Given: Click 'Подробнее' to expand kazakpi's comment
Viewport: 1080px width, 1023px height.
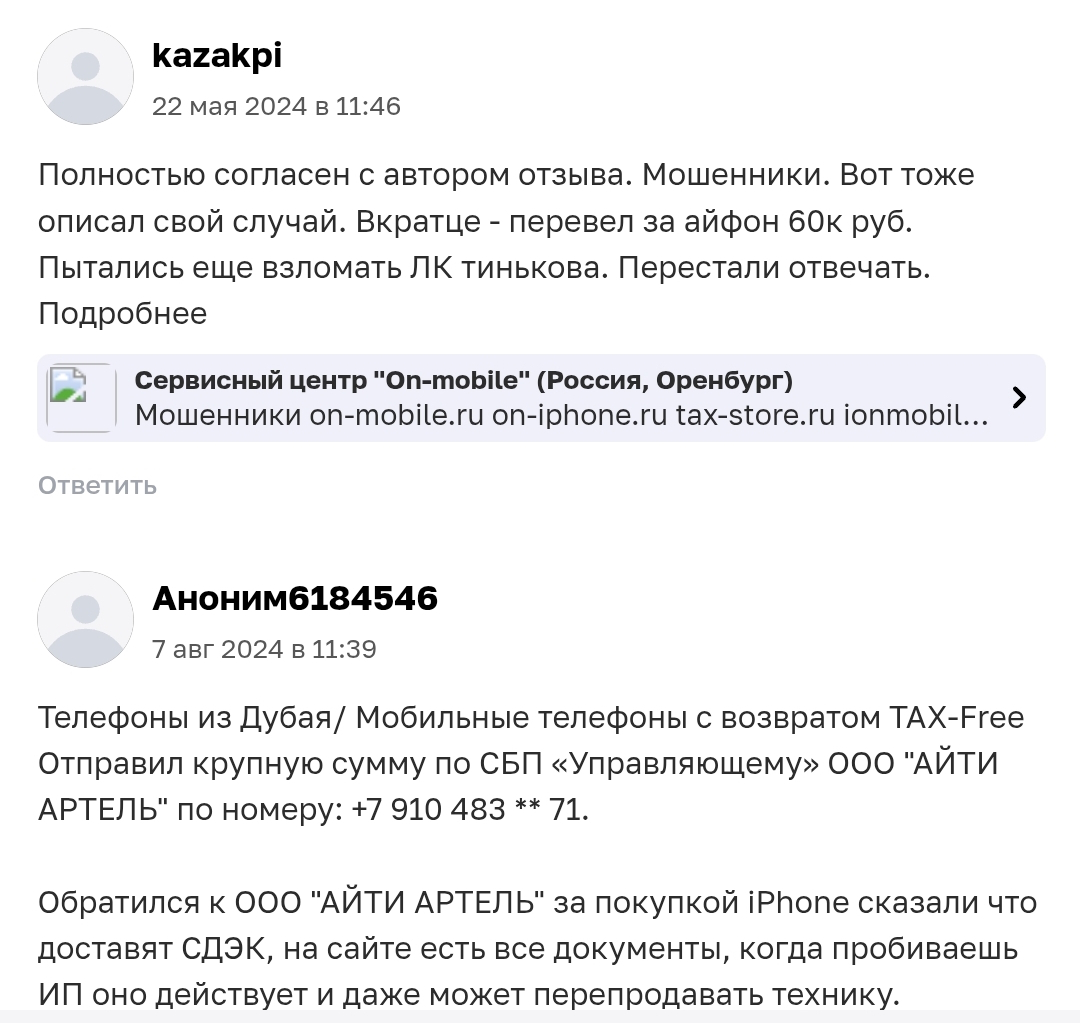Looking at the screenshot, I should point(121,313).
